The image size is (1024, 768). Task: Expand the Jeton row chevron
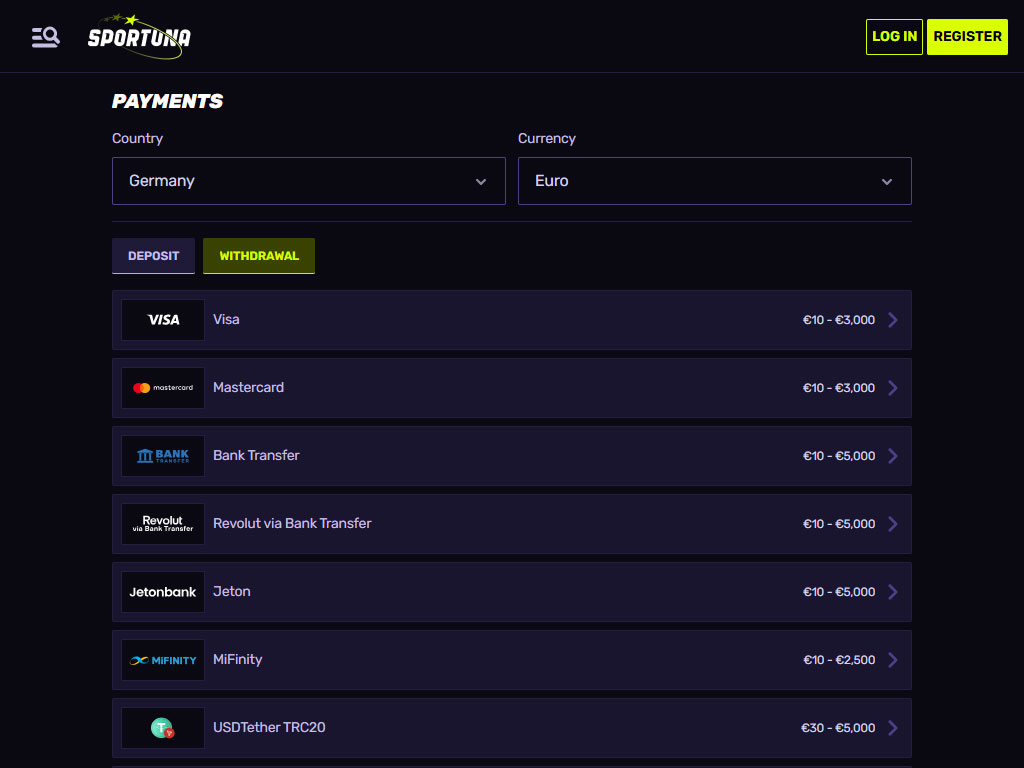coord(893,592)
